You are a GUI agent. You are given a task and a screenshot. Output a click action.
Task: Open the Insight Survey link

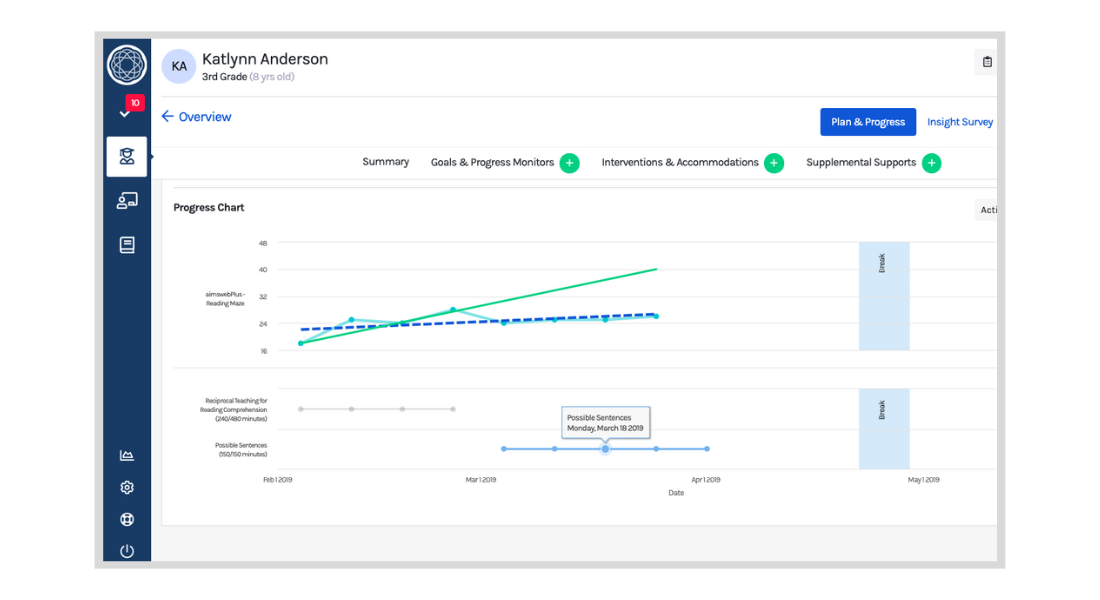coord(960,122)
